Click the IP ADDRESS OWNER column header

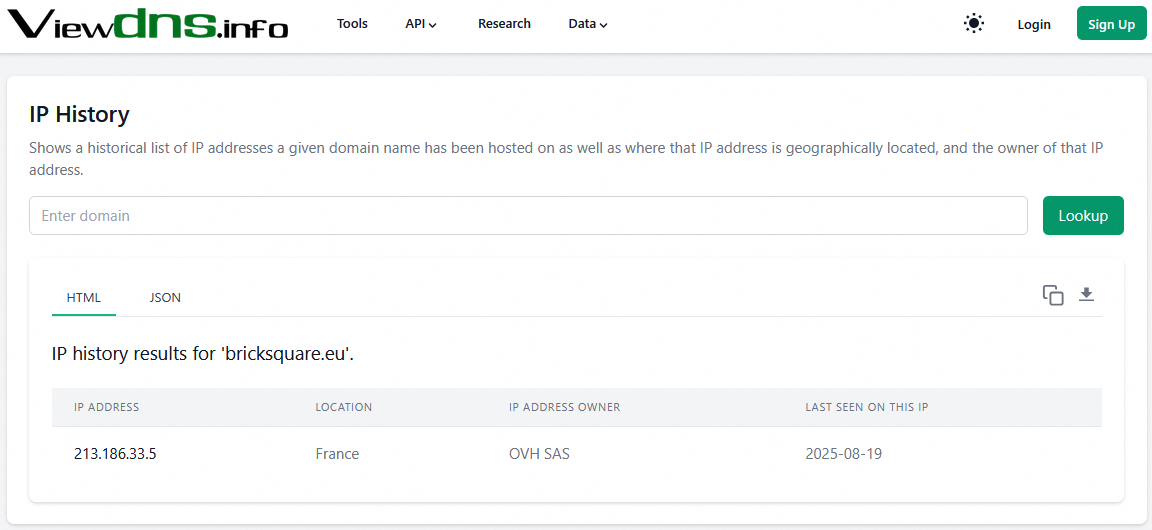(564, 407)
